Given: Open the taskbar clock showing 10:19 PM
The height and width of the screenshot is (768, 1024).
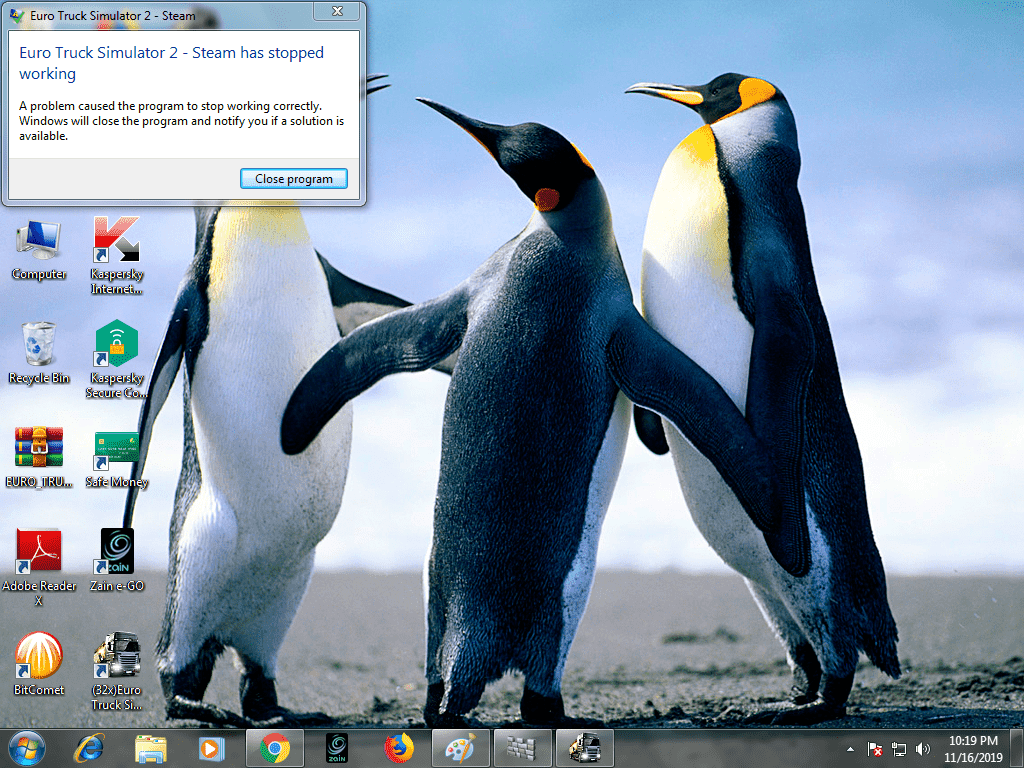Looking at the screenshot, I should 973,749.
